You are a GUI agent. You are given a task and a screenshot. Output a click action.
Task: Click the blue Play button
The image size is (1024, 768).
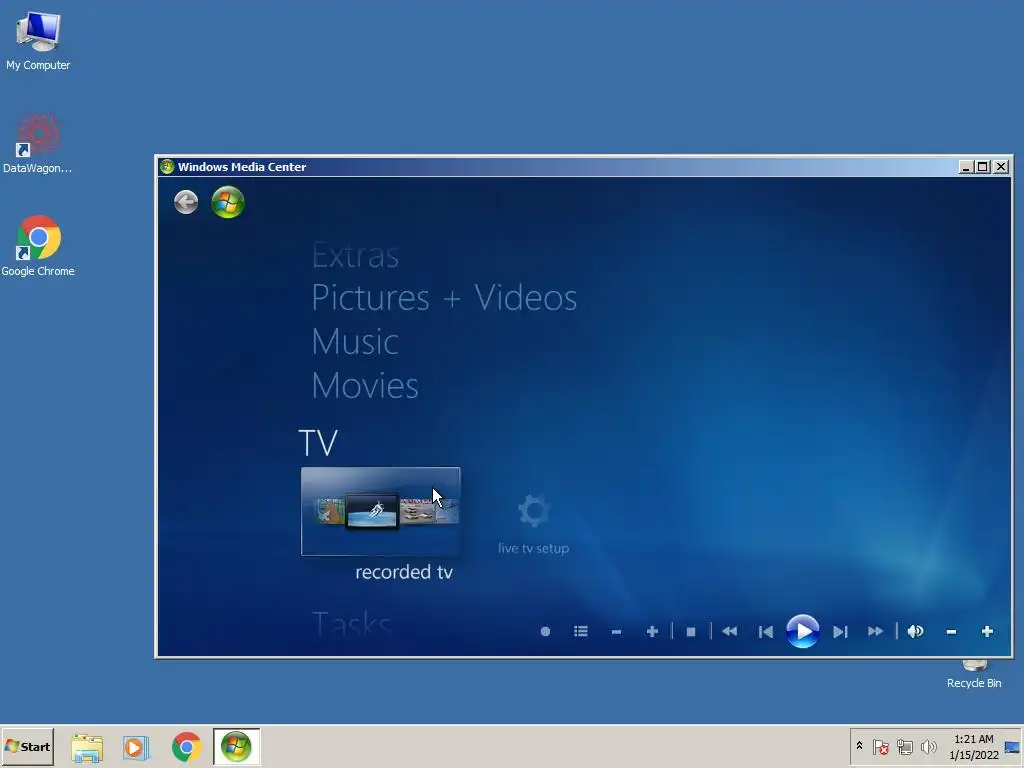[803, 632]
